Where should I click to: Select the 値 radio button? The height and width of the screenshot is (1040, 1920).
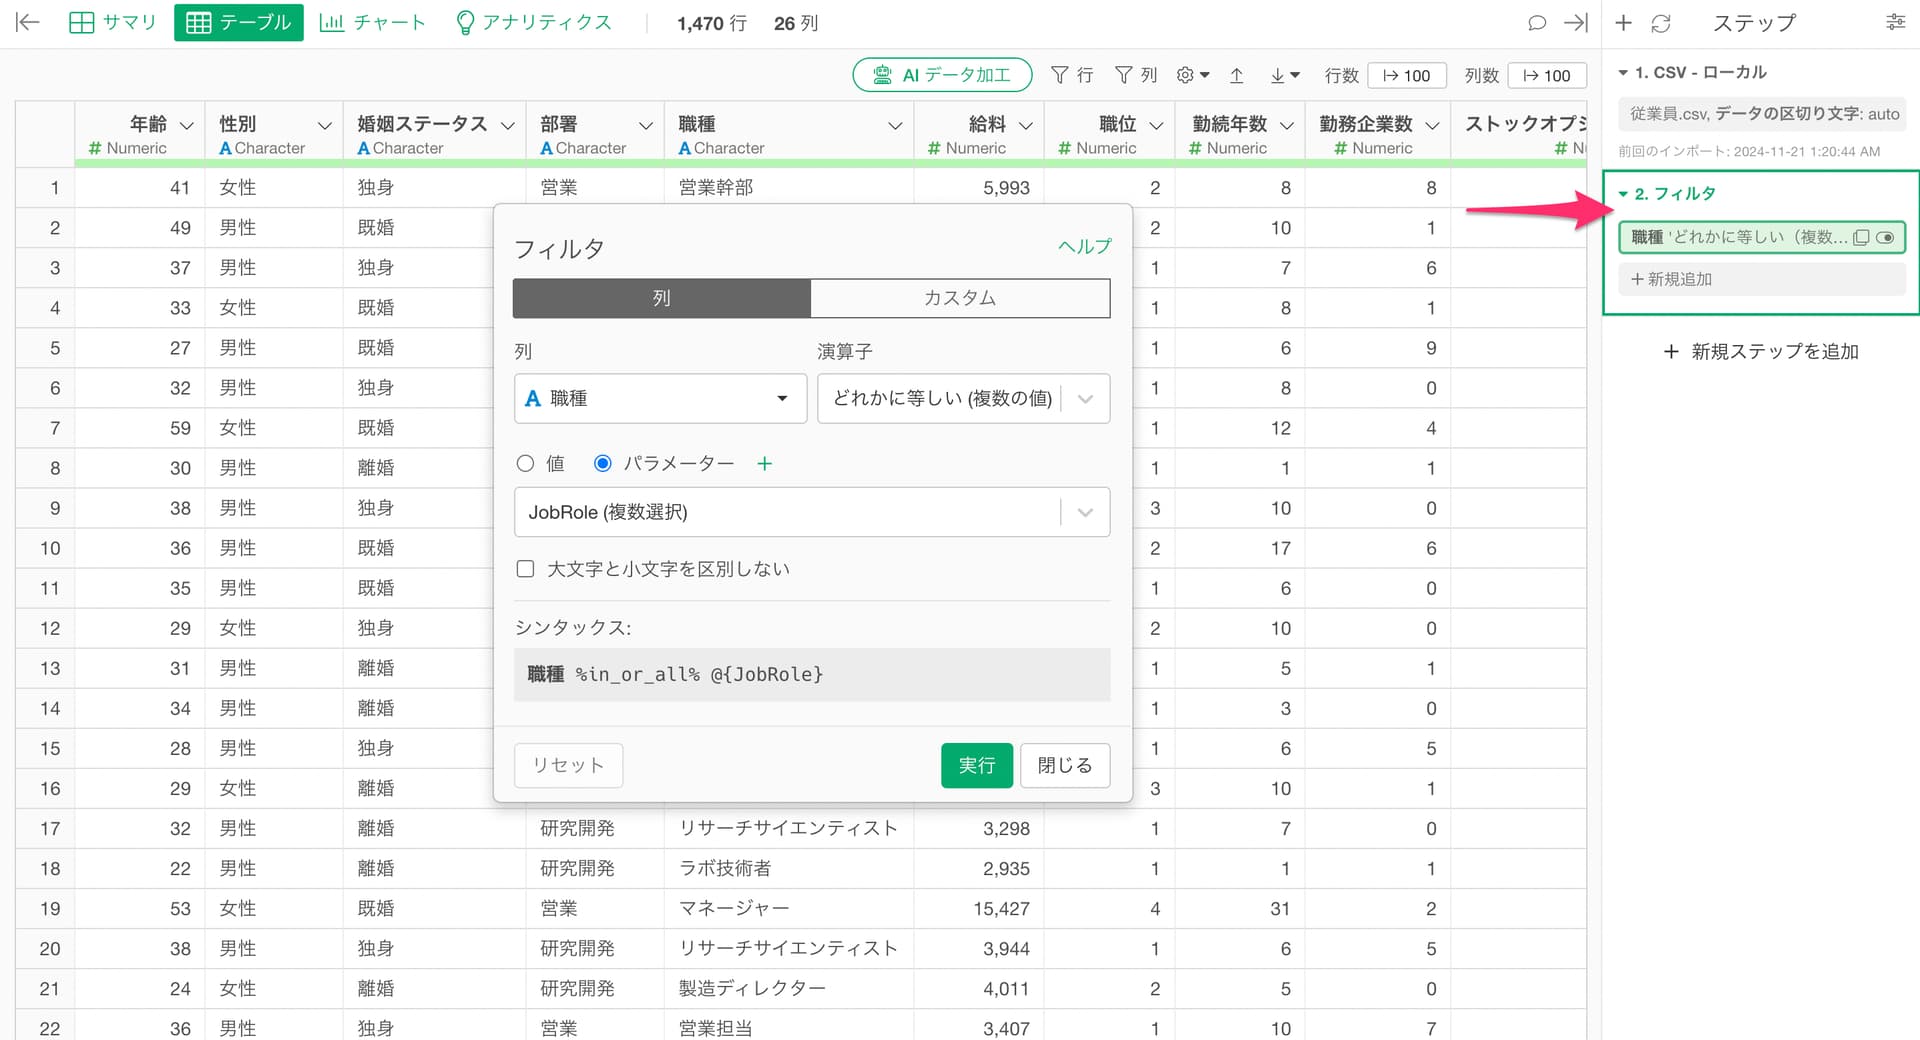coord(525,463)
